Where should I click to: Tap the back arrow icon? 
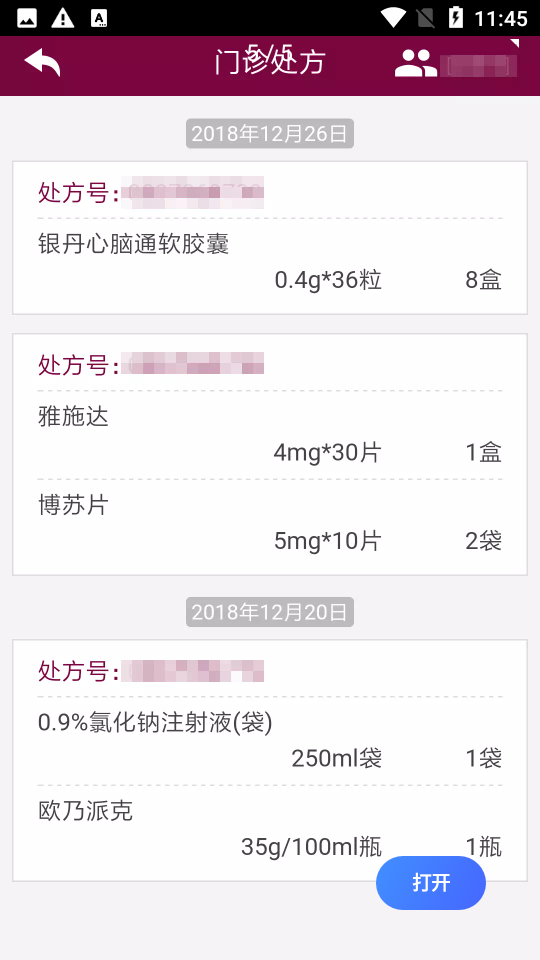(42, 62)
